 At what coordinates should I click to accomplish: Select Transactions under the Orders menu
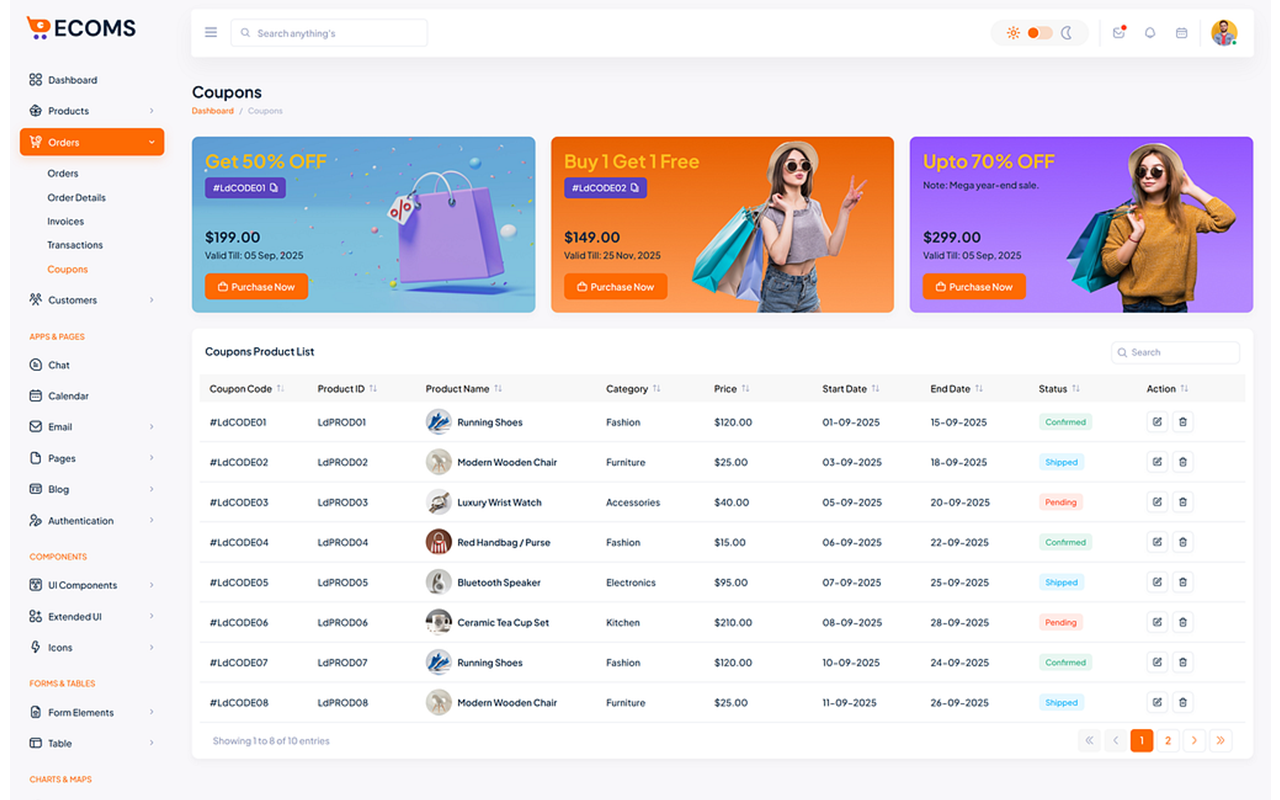[75, 244]
